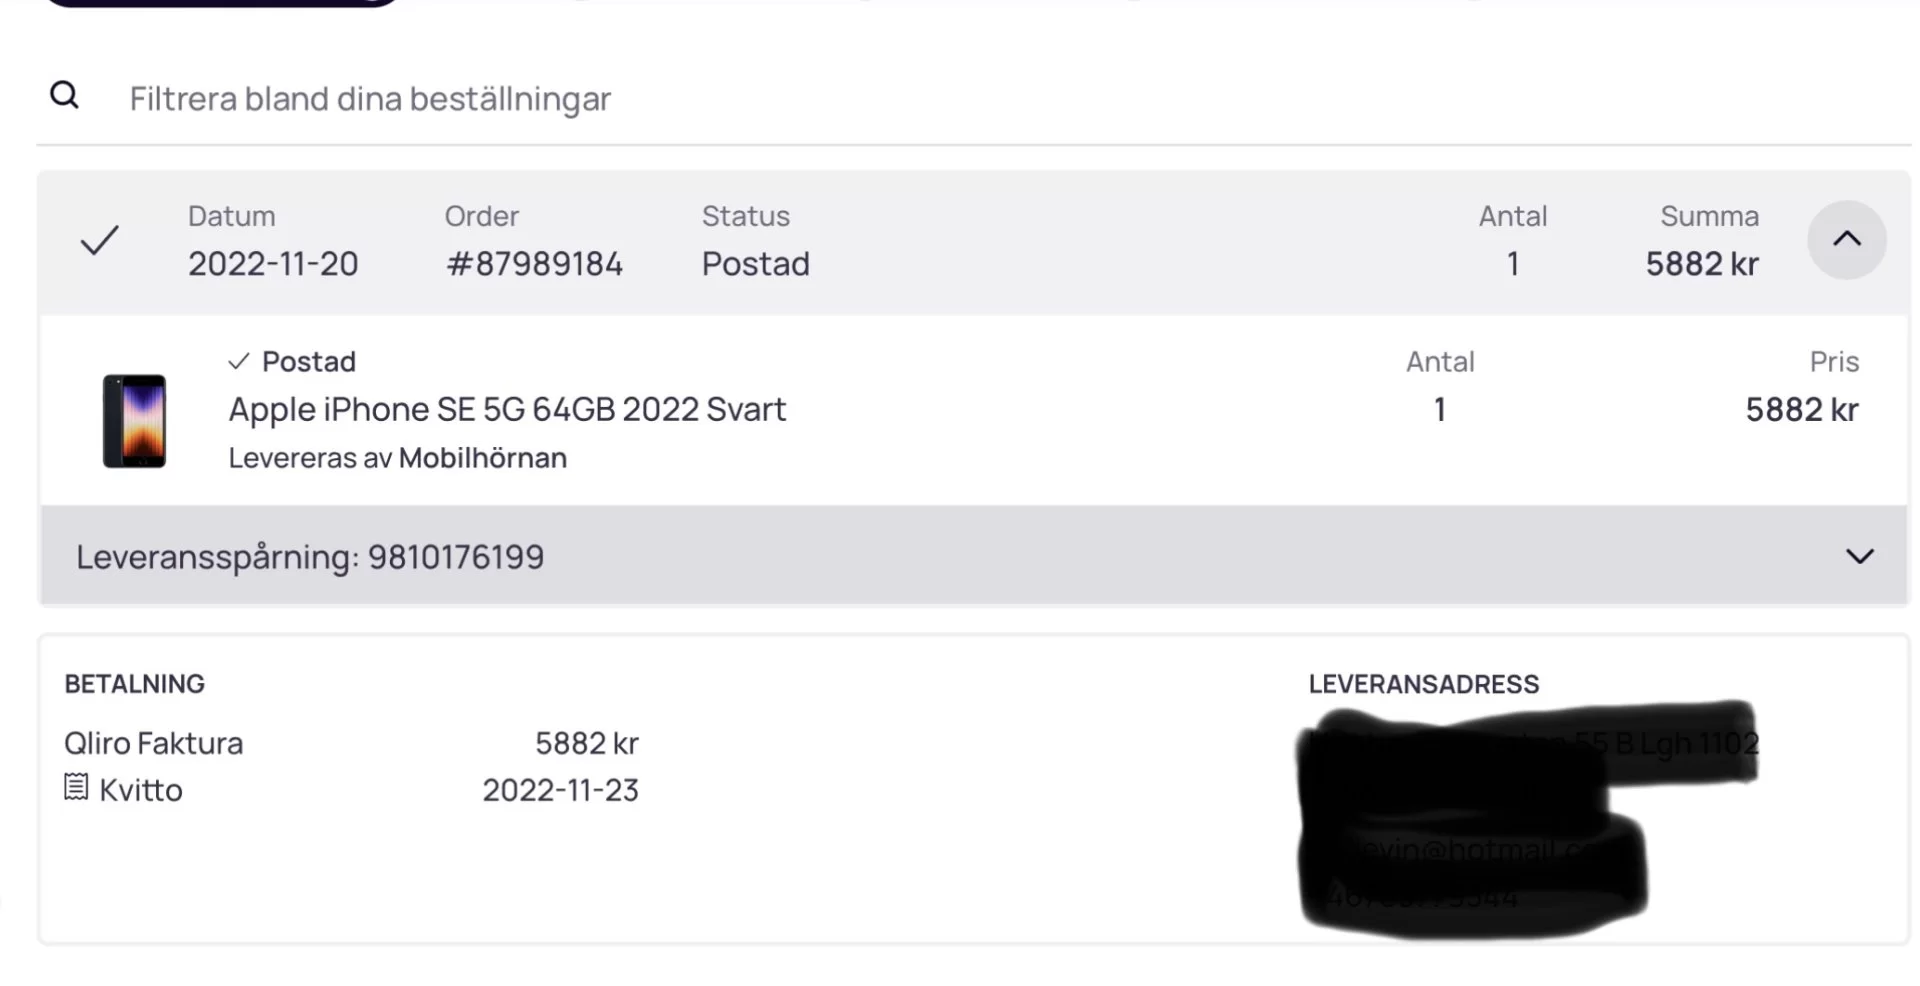
Task: Click tracking number 9810176199
Action: tap(456, 557)
